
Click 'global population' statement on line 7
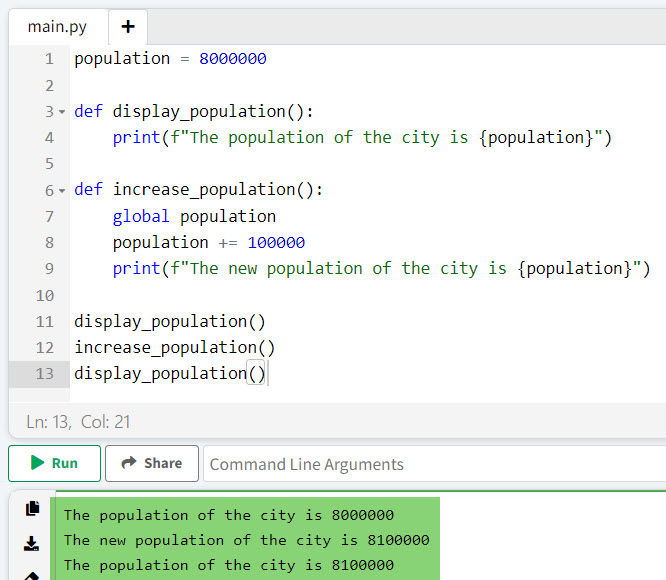[x=194, y=217]
